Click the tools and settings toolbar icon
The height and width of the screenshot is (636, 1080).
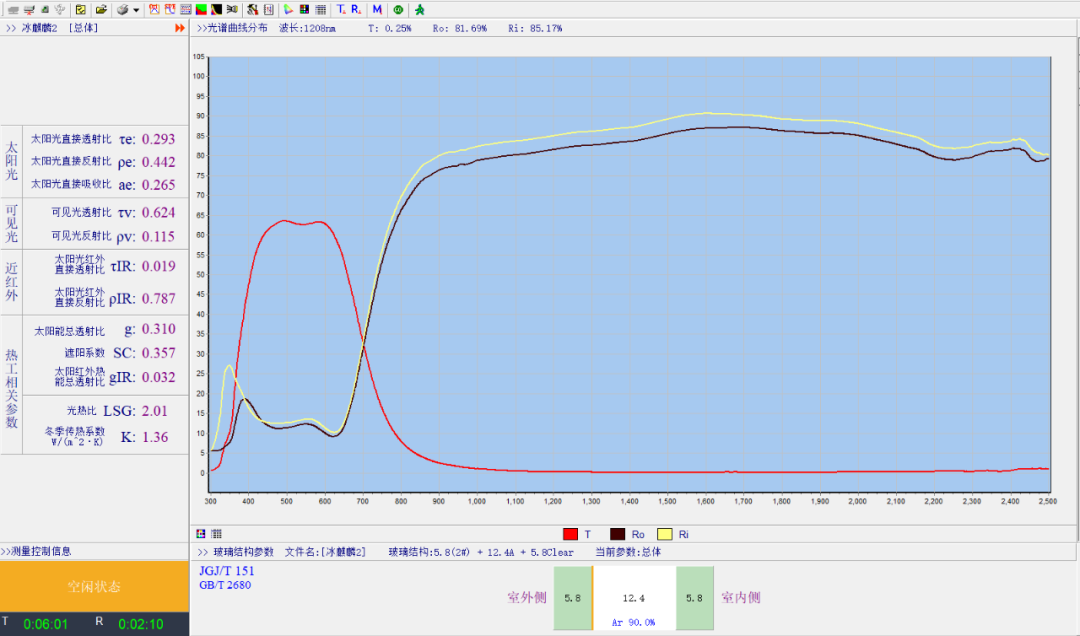point(252,10)
